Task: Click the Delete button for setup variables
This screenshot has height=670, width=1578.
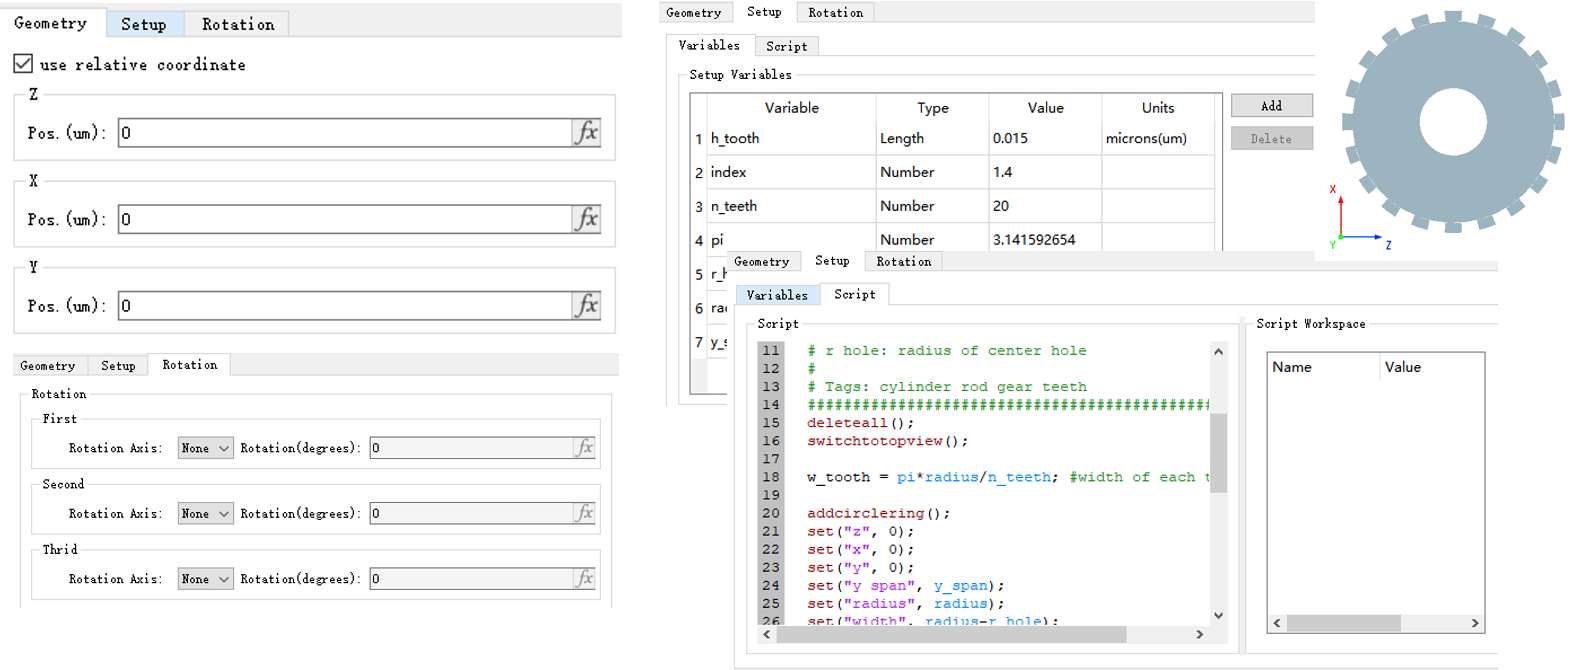Action: click(x=1271, y=139)
